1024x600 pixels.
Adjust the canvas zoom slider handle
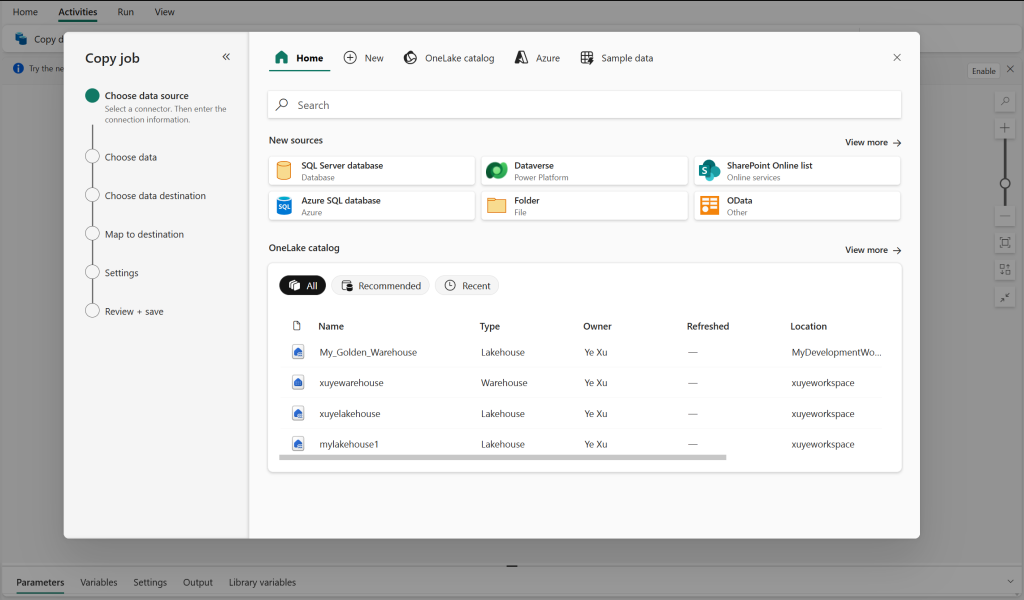pyautogui.click(x=1005, y=183)
